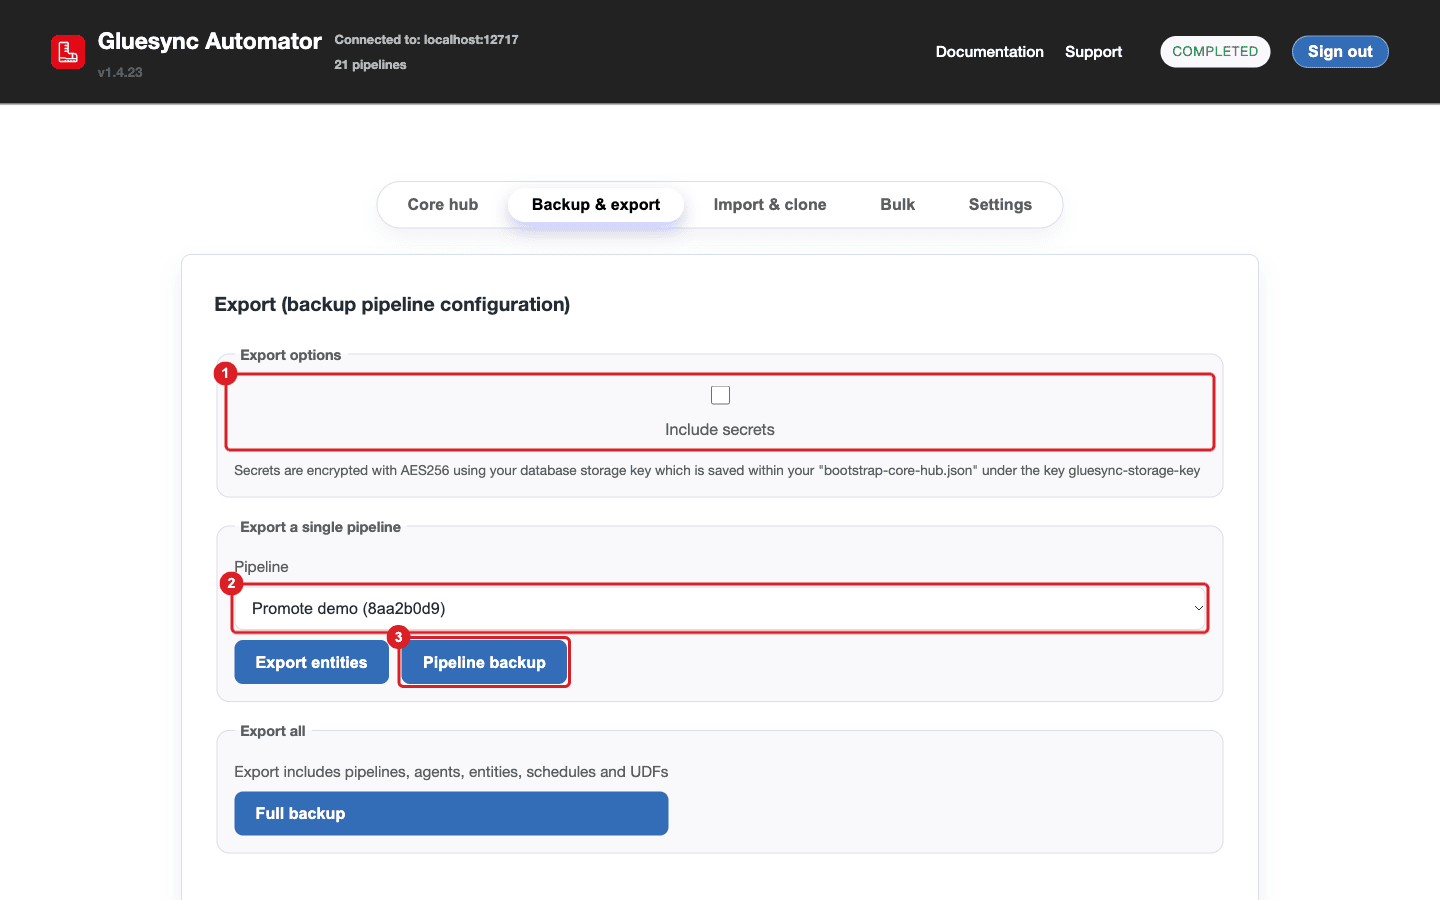Start the Pipeline backup
The height and width of the screenshot is (900, 1440).
click(484, 662)
